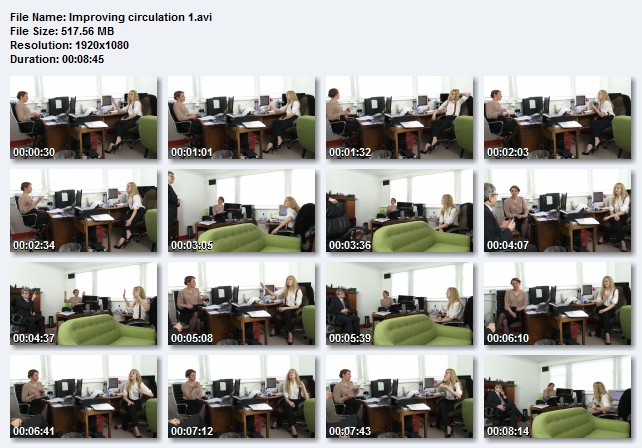
Task: Select the frame at 00:07:12
Action: click(x=242, y=396)
